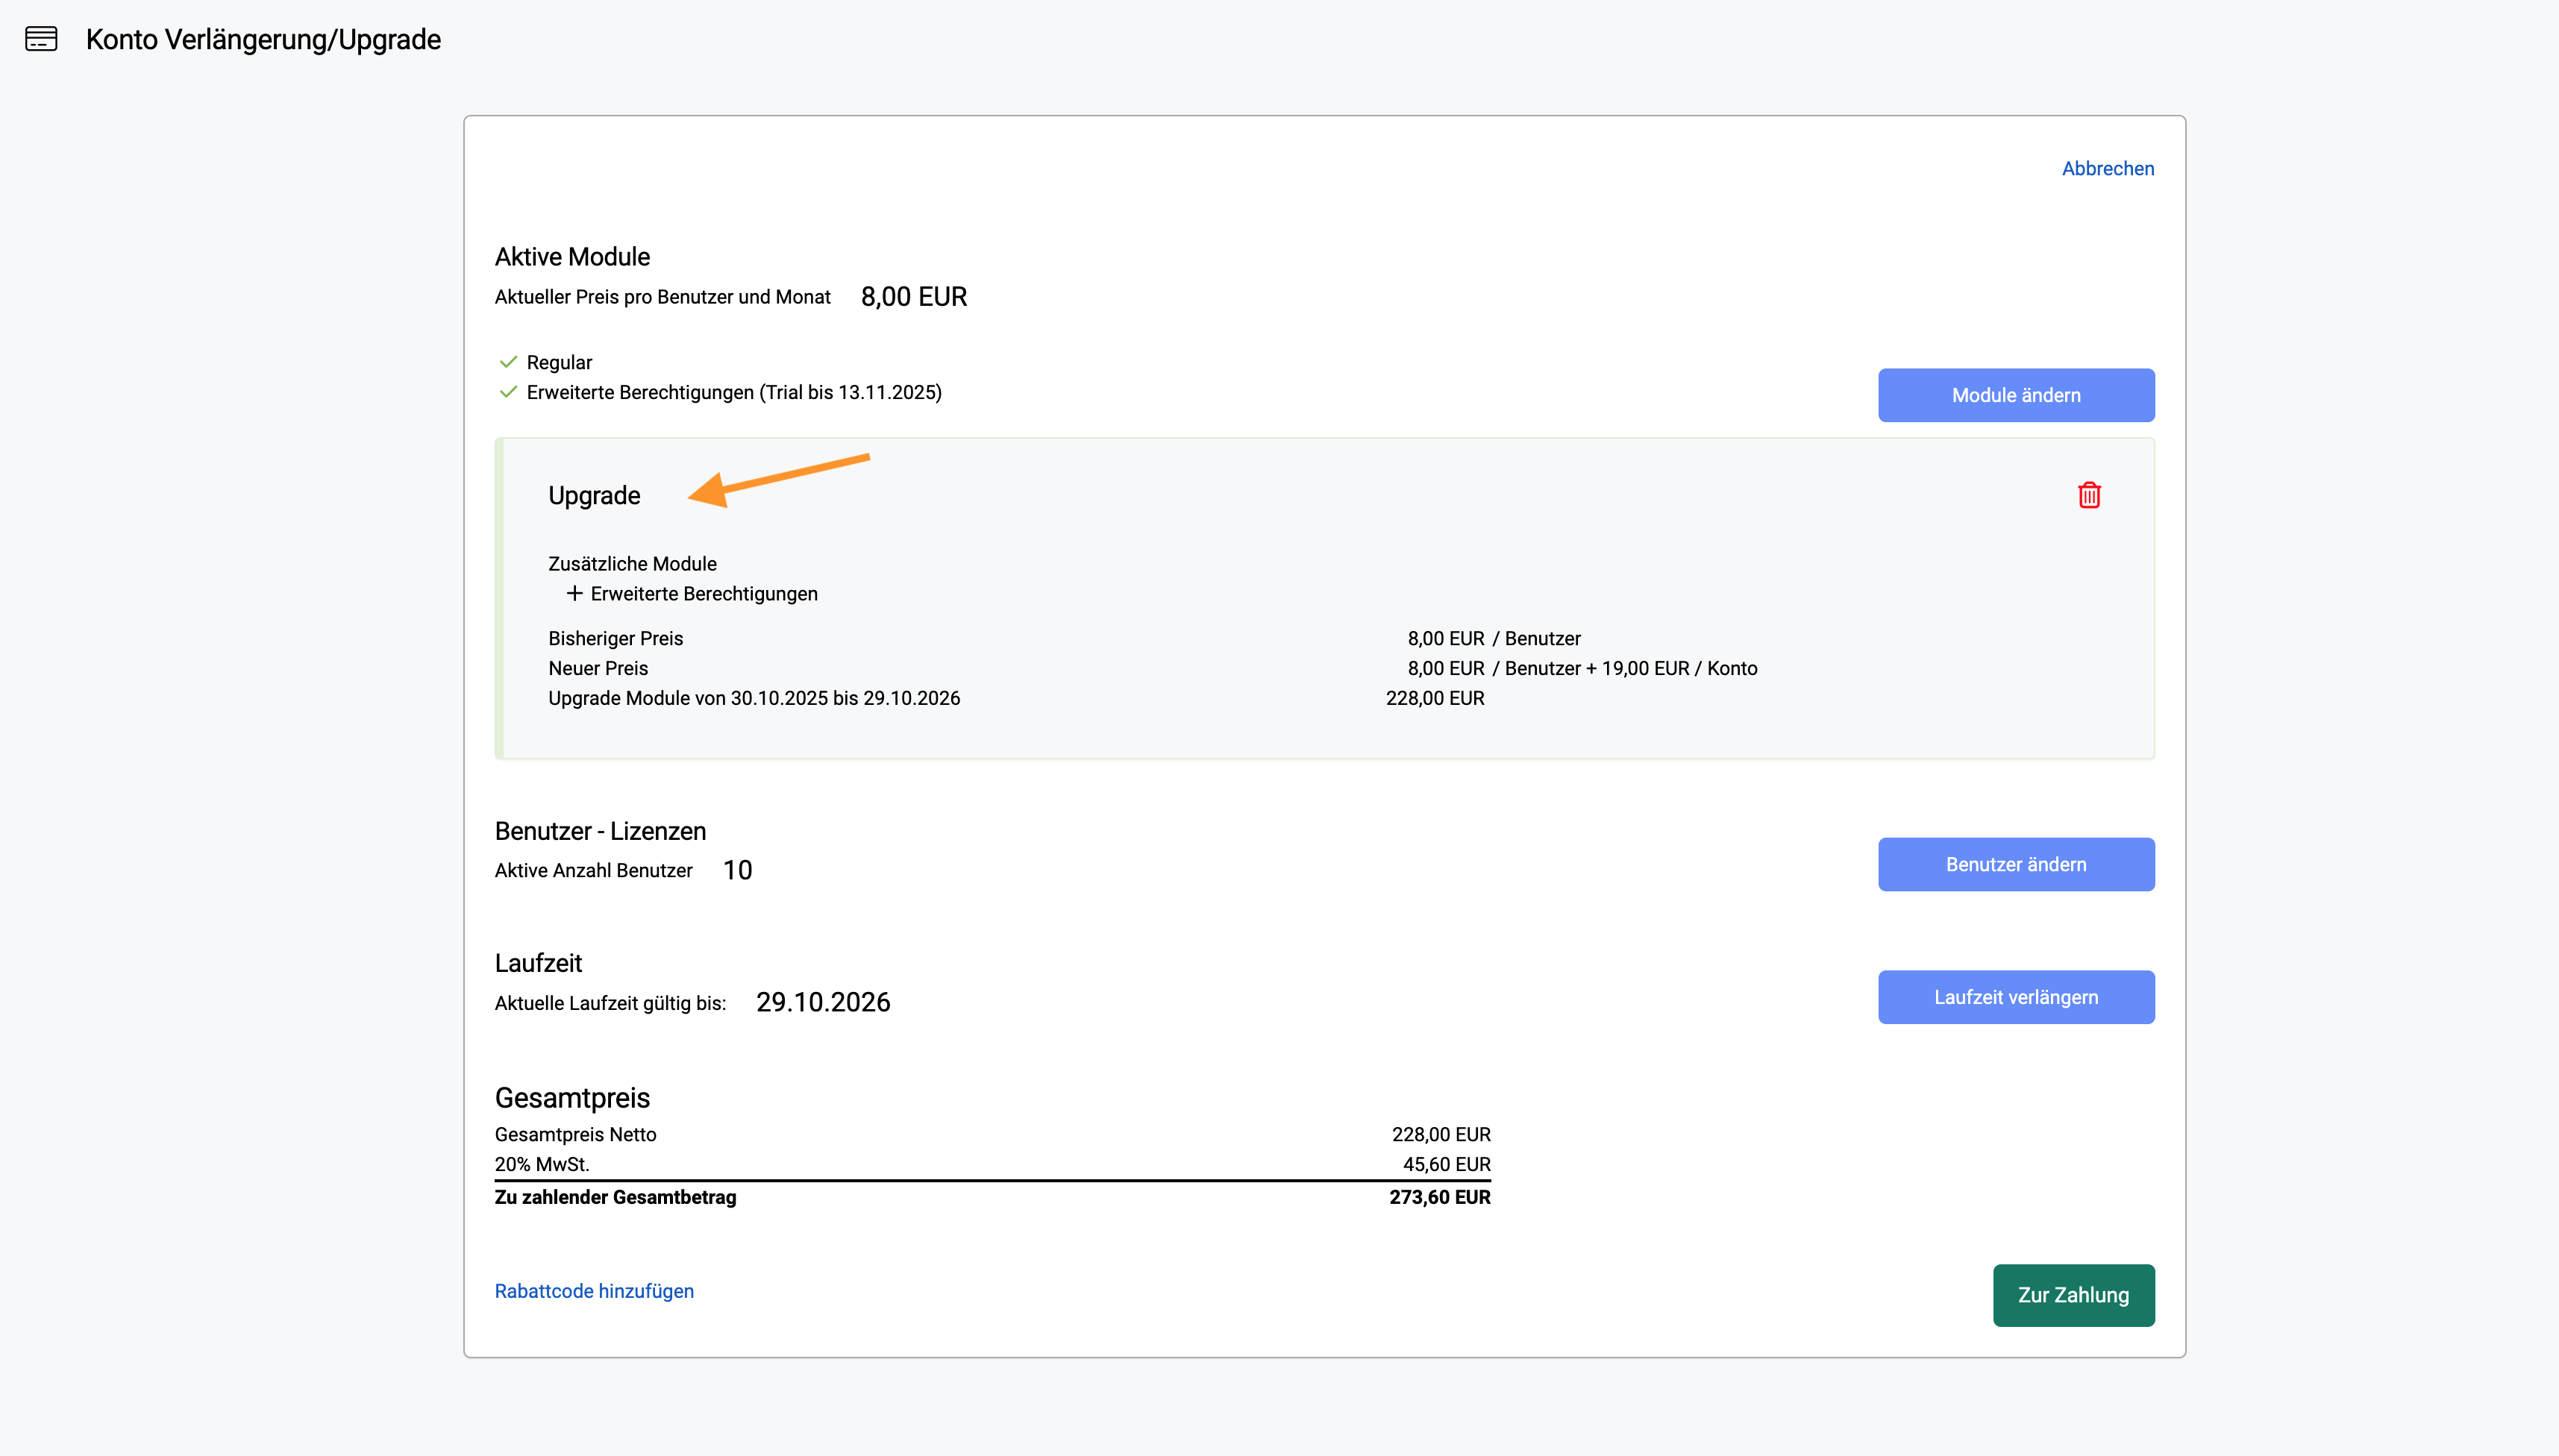Click the checkmark beside Erweiterte Berechtigungen trial
The height and width of the screenshot is (1456, 2559).
coord(508,392)
